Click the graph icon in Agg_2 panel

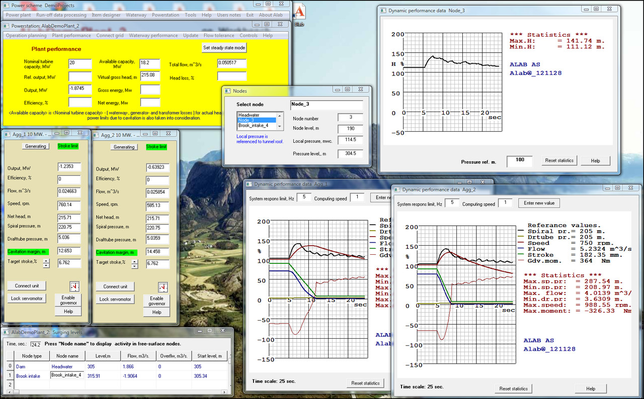point(163,287)
